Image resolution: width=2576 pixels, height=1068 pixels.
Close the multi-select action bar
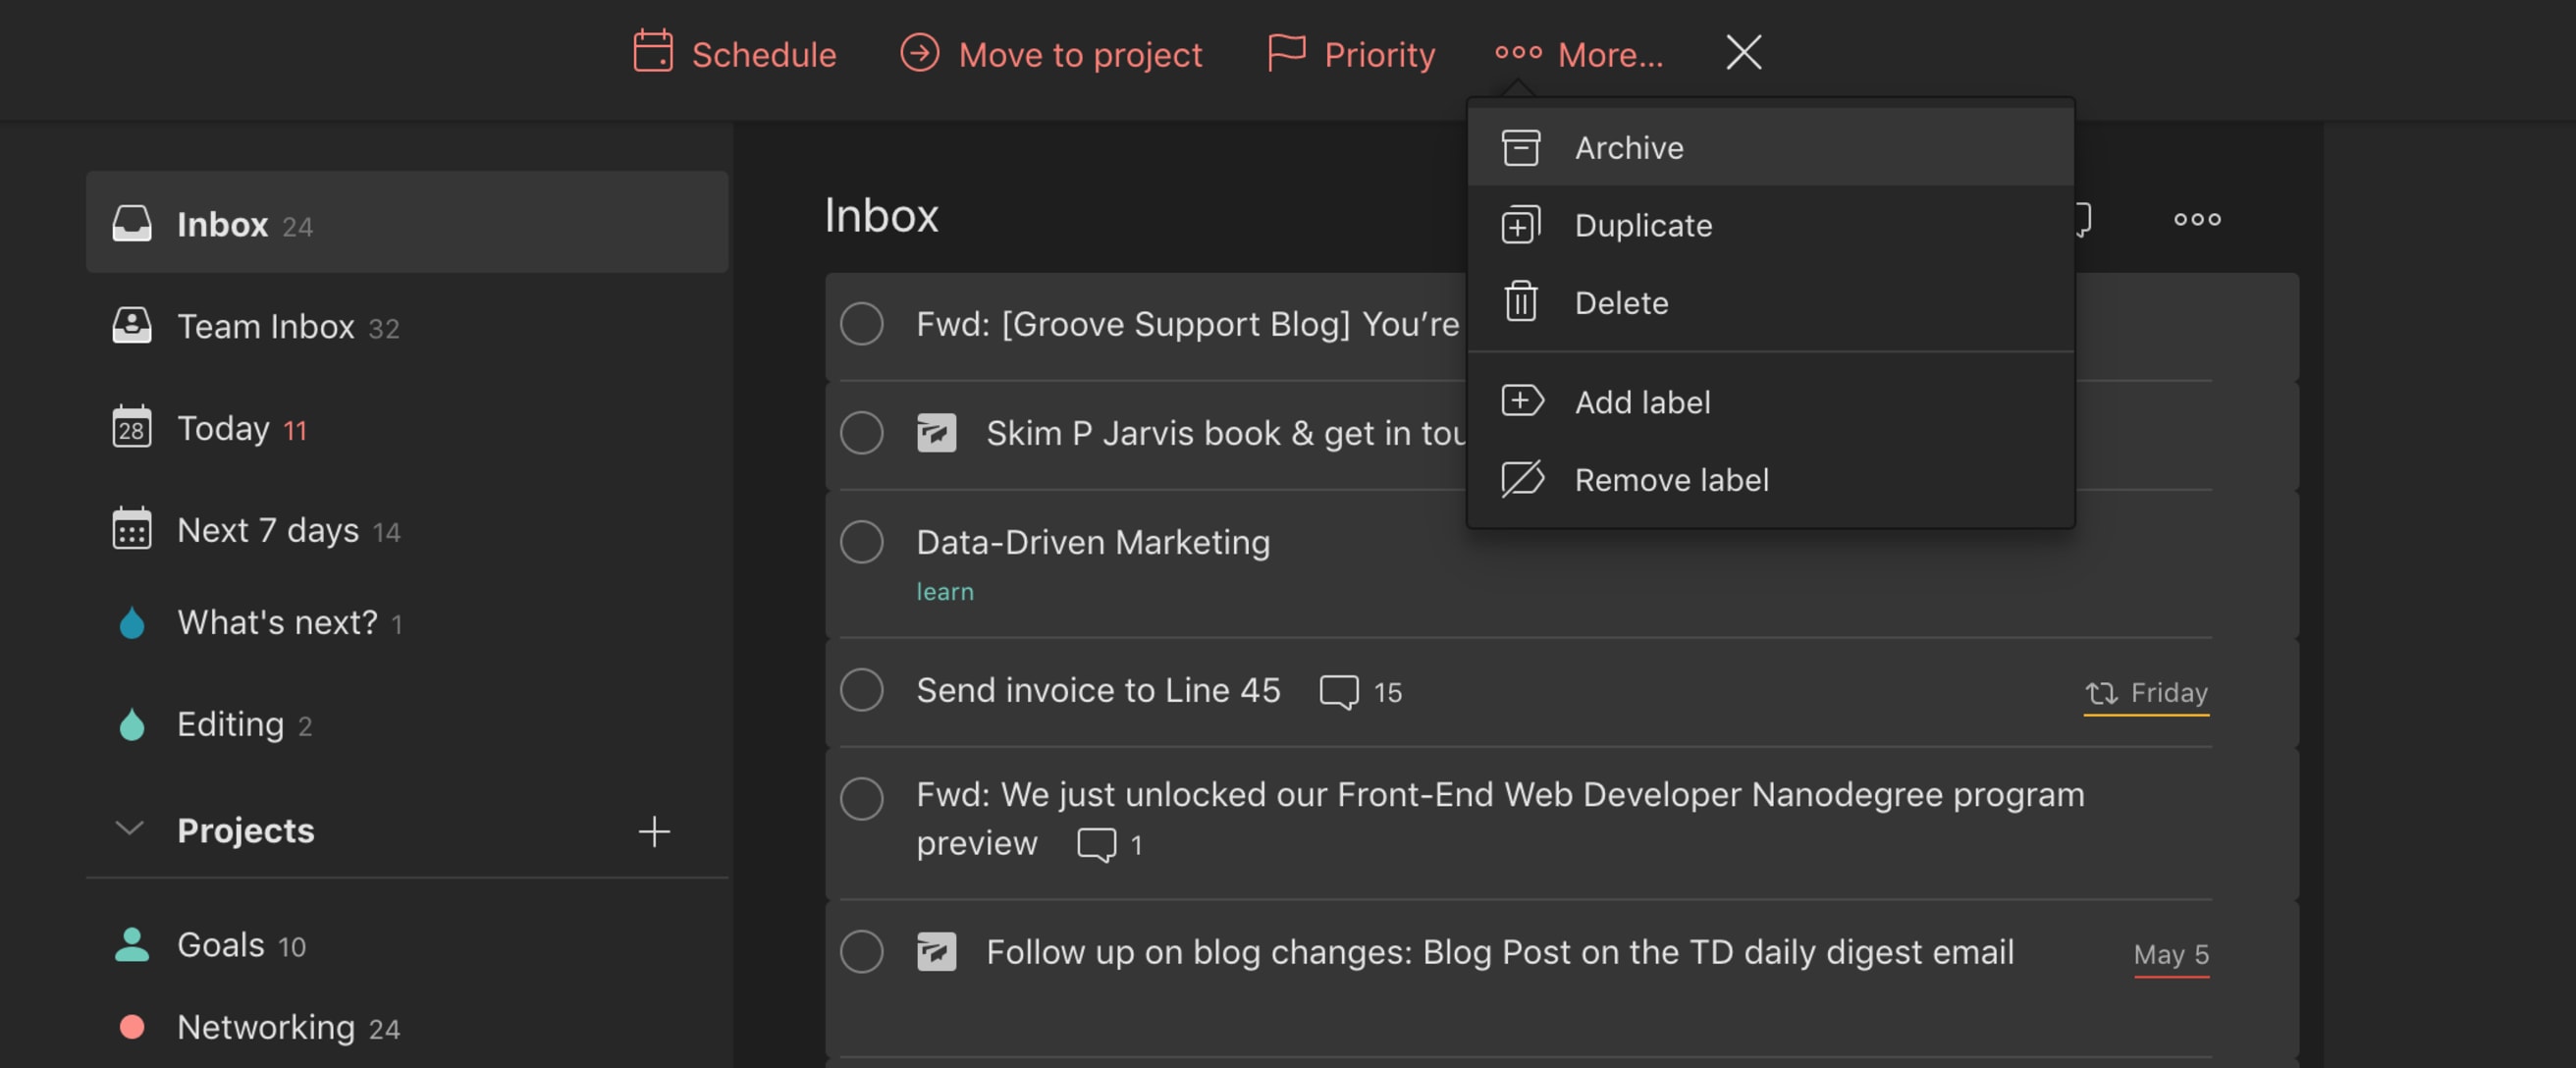(1743, 52)
